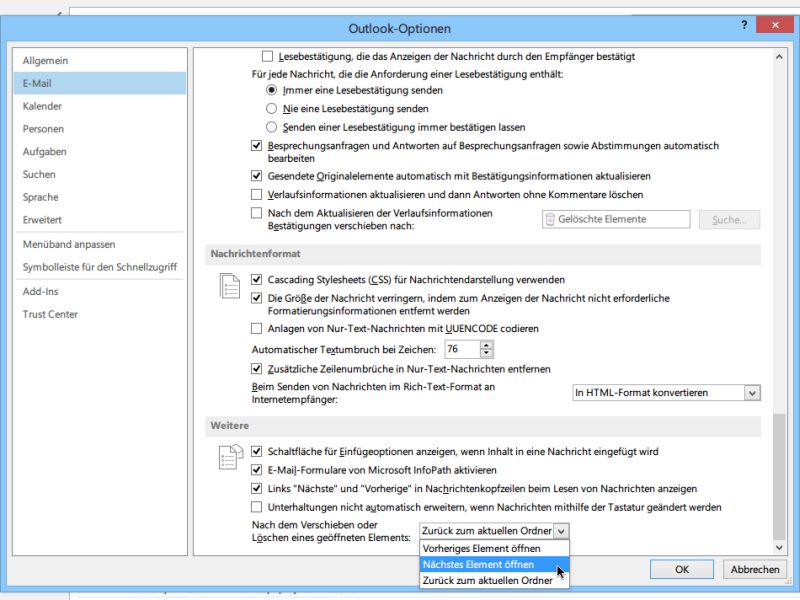Select the E-Mail options category
Screen dimensions: 800x600
click(100, 83)
